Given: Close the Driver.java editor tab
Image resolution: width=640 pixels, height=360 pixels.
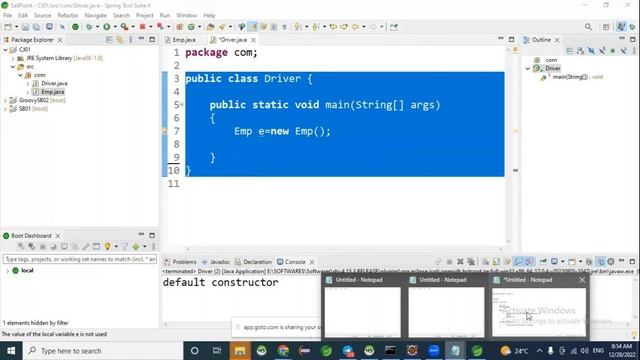Looking at the screenshot, I should pyautogui.click(x=253, y=40).
